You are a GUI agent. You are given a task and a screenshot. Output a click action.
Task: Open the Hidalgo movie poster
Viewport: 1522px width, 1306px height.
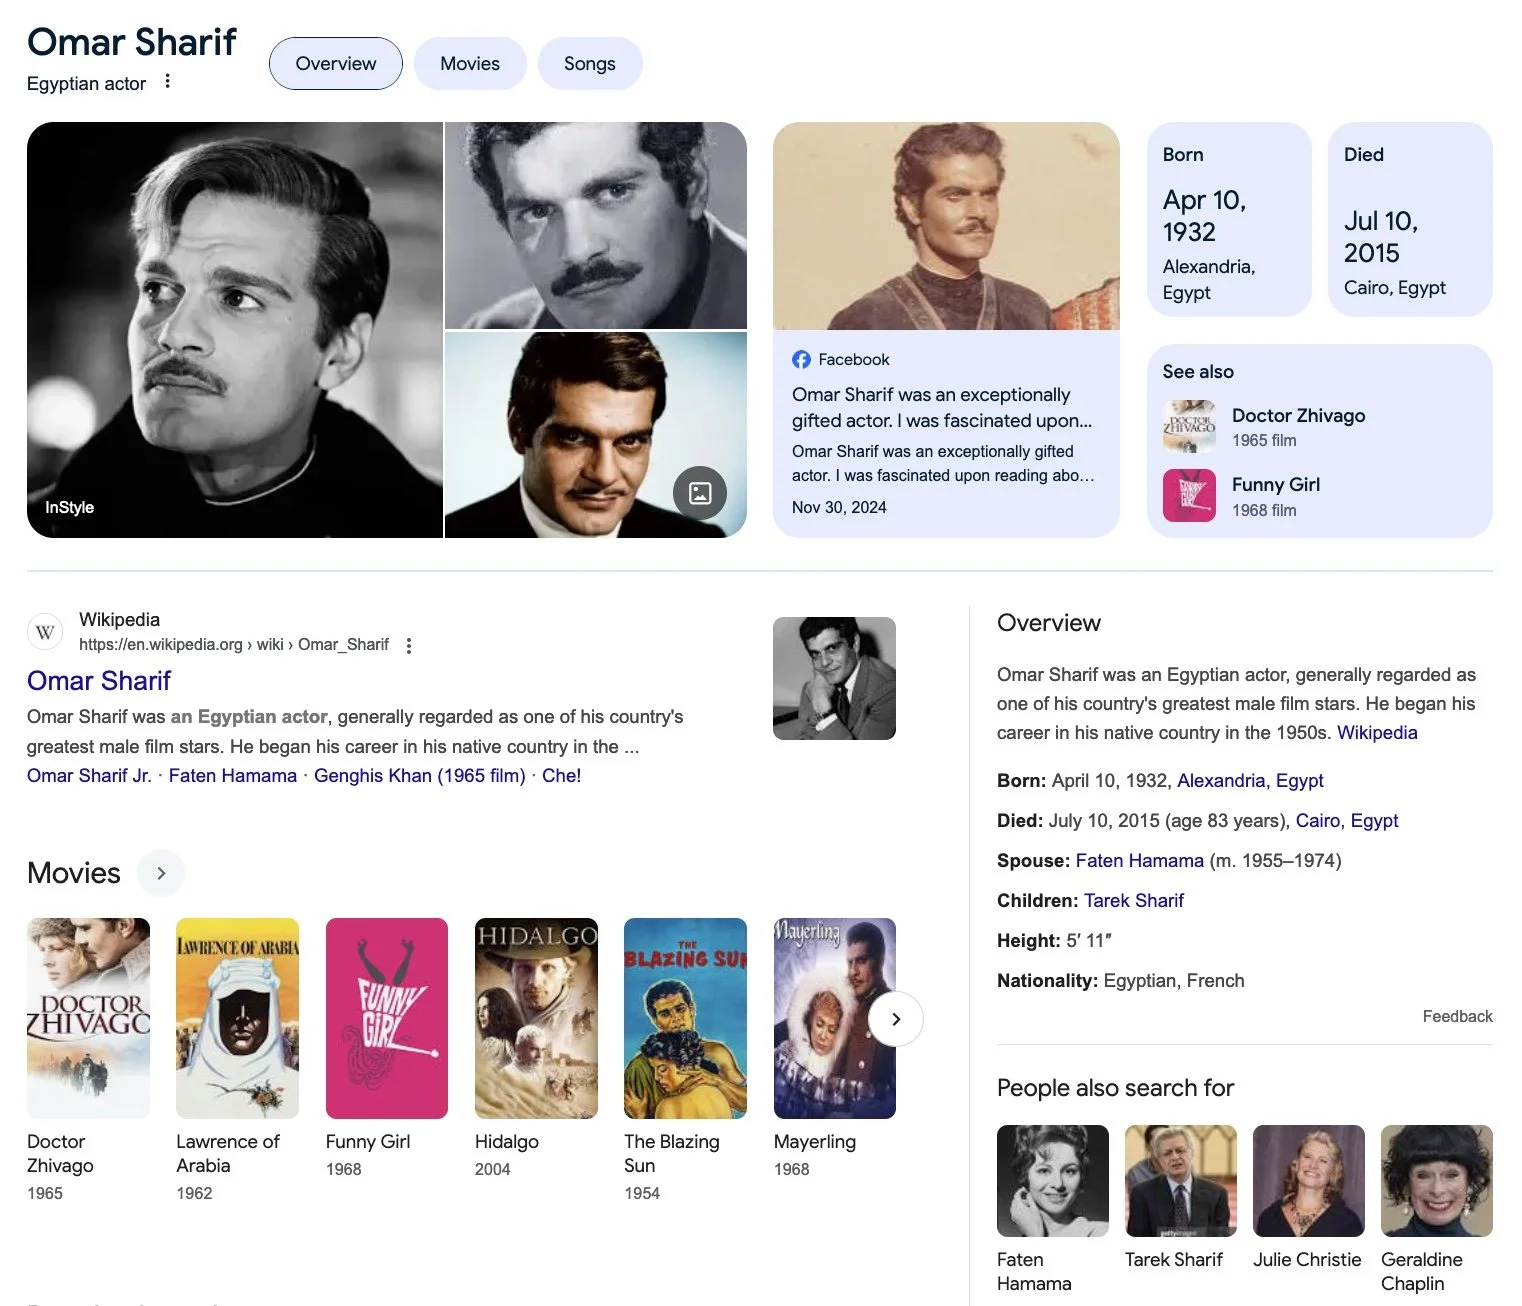(x=536, y=1018)
